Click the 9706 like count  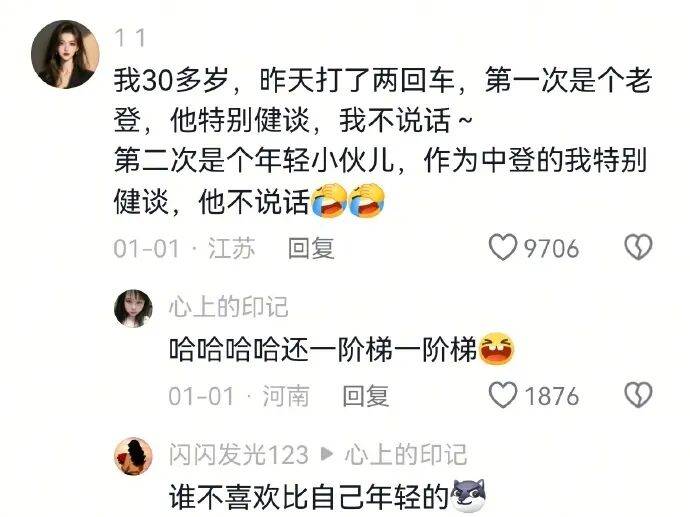551,249
